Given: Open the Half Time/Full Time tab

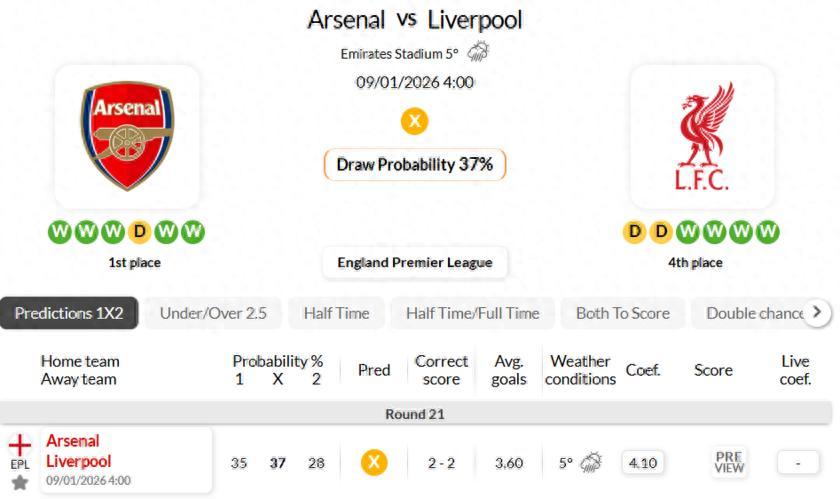Looking at the screenshot, I should click(472, 313).
